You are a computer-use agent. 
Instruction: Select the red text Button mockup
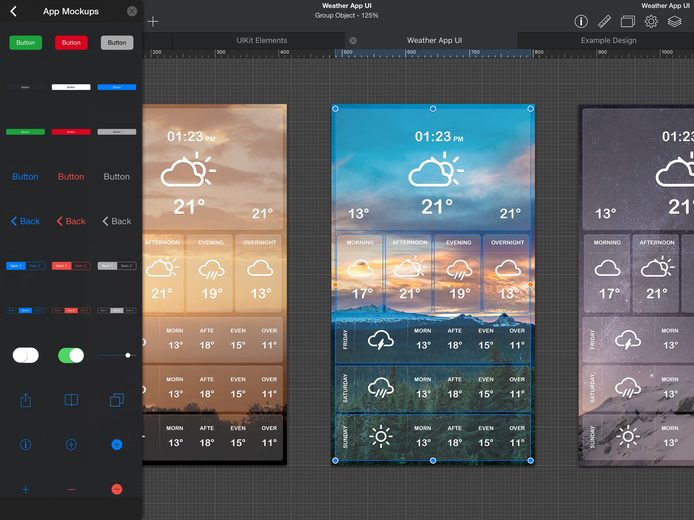click(x=71, y=177)
